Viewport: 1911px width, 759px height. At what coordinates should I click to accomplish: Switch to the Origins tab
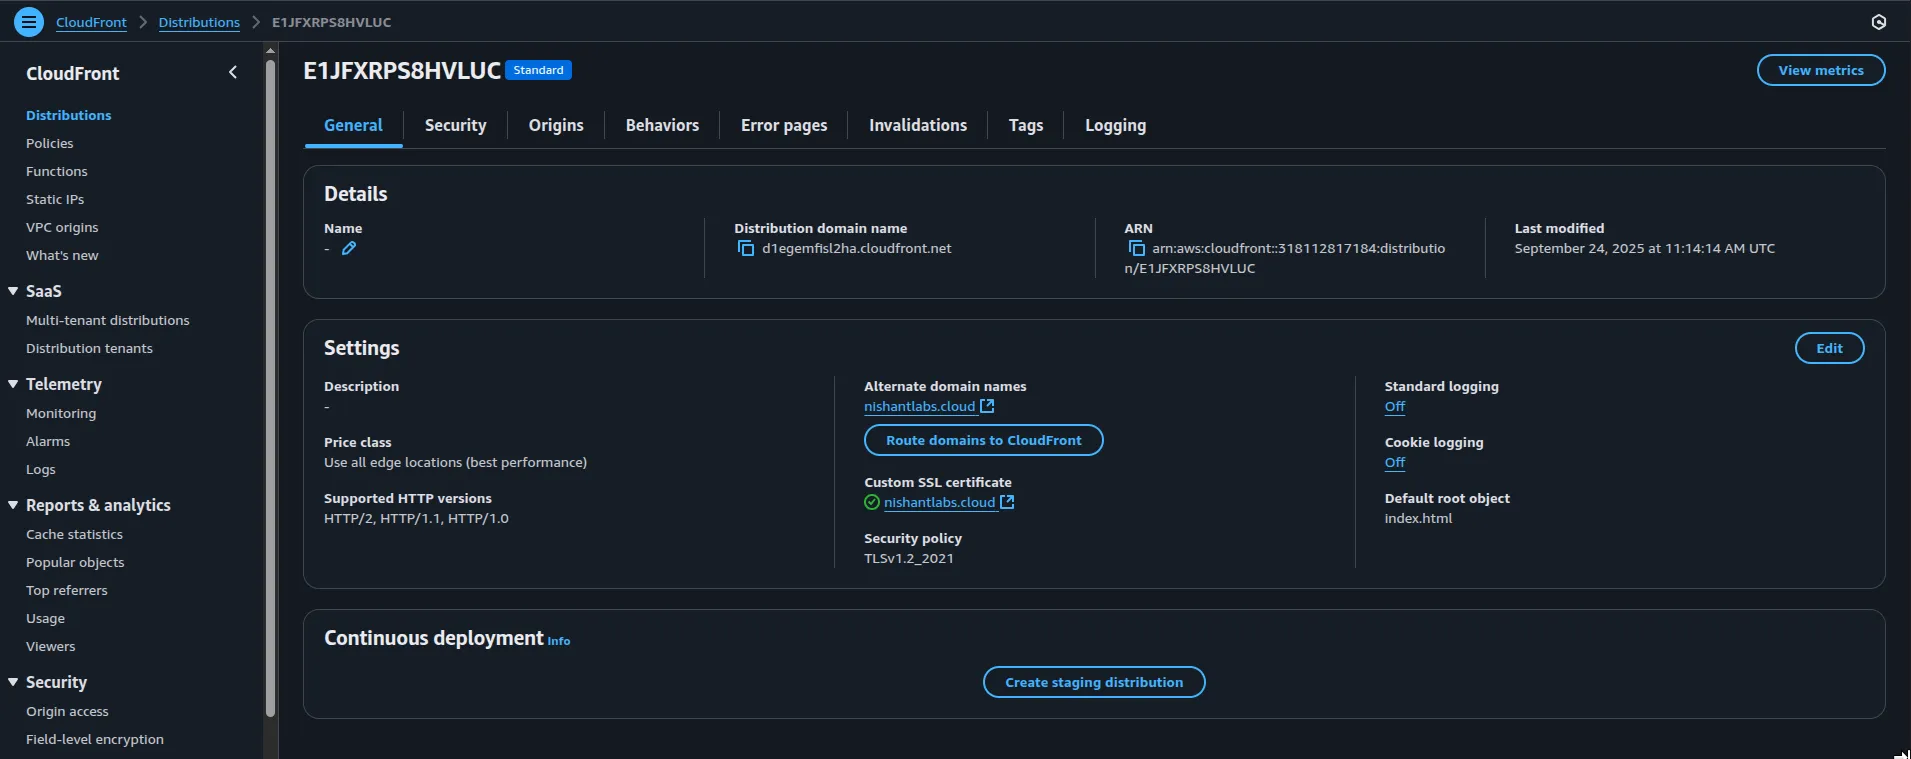point(555,125)
